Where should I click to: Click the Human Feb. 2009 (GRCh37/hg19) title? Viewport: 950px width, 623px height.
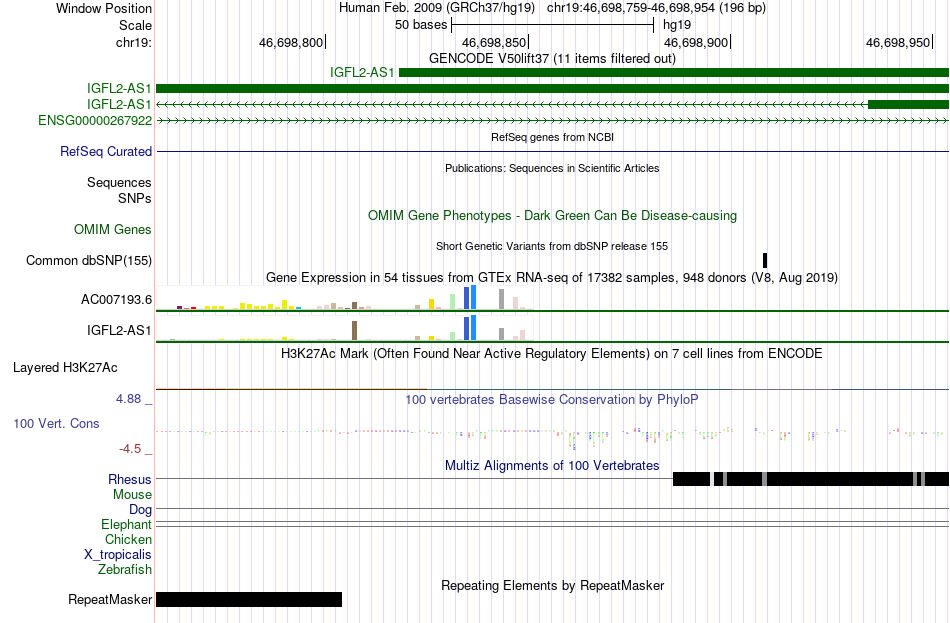[437, 8]
